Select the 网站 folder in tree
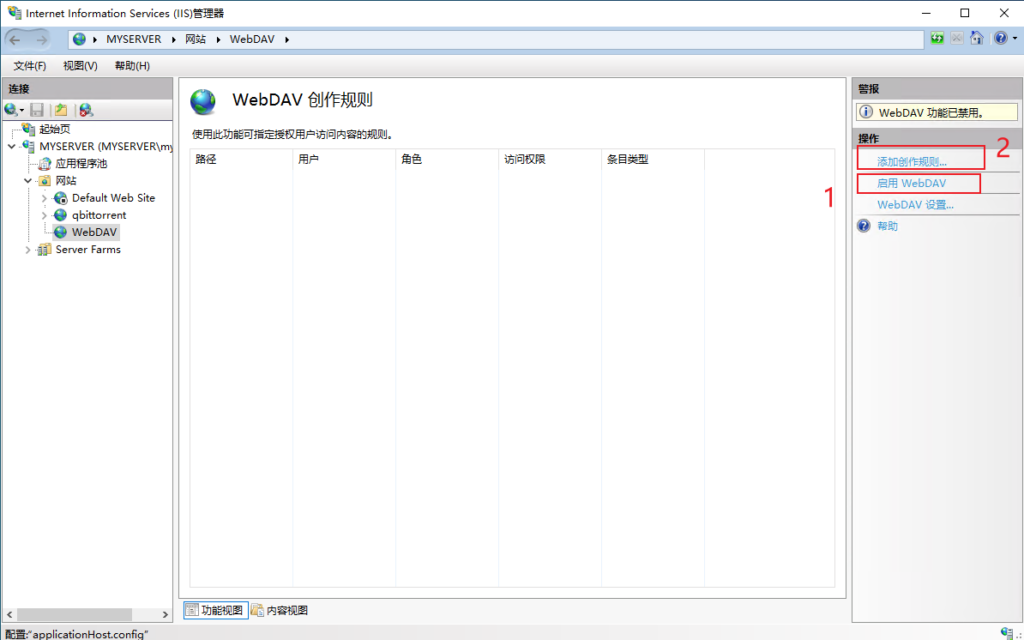1024x640 pixels. (66, 181)
